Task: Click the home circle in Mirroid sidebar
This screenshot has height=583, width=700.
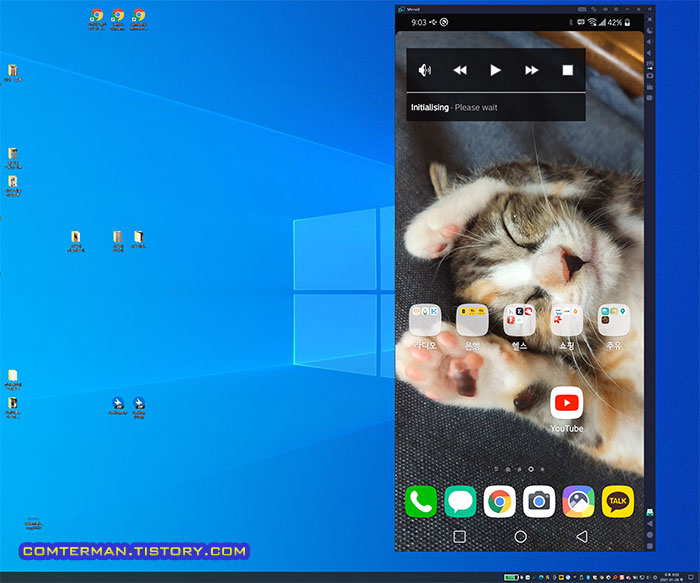Action: pos(650,534)
